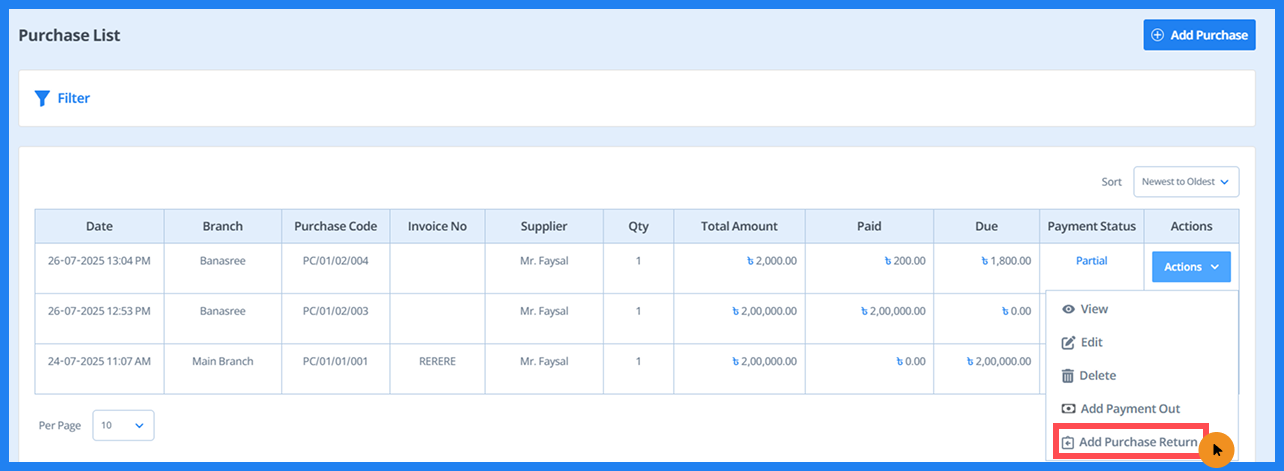Click the money icon for Add Payment Out

(1068, 409)
